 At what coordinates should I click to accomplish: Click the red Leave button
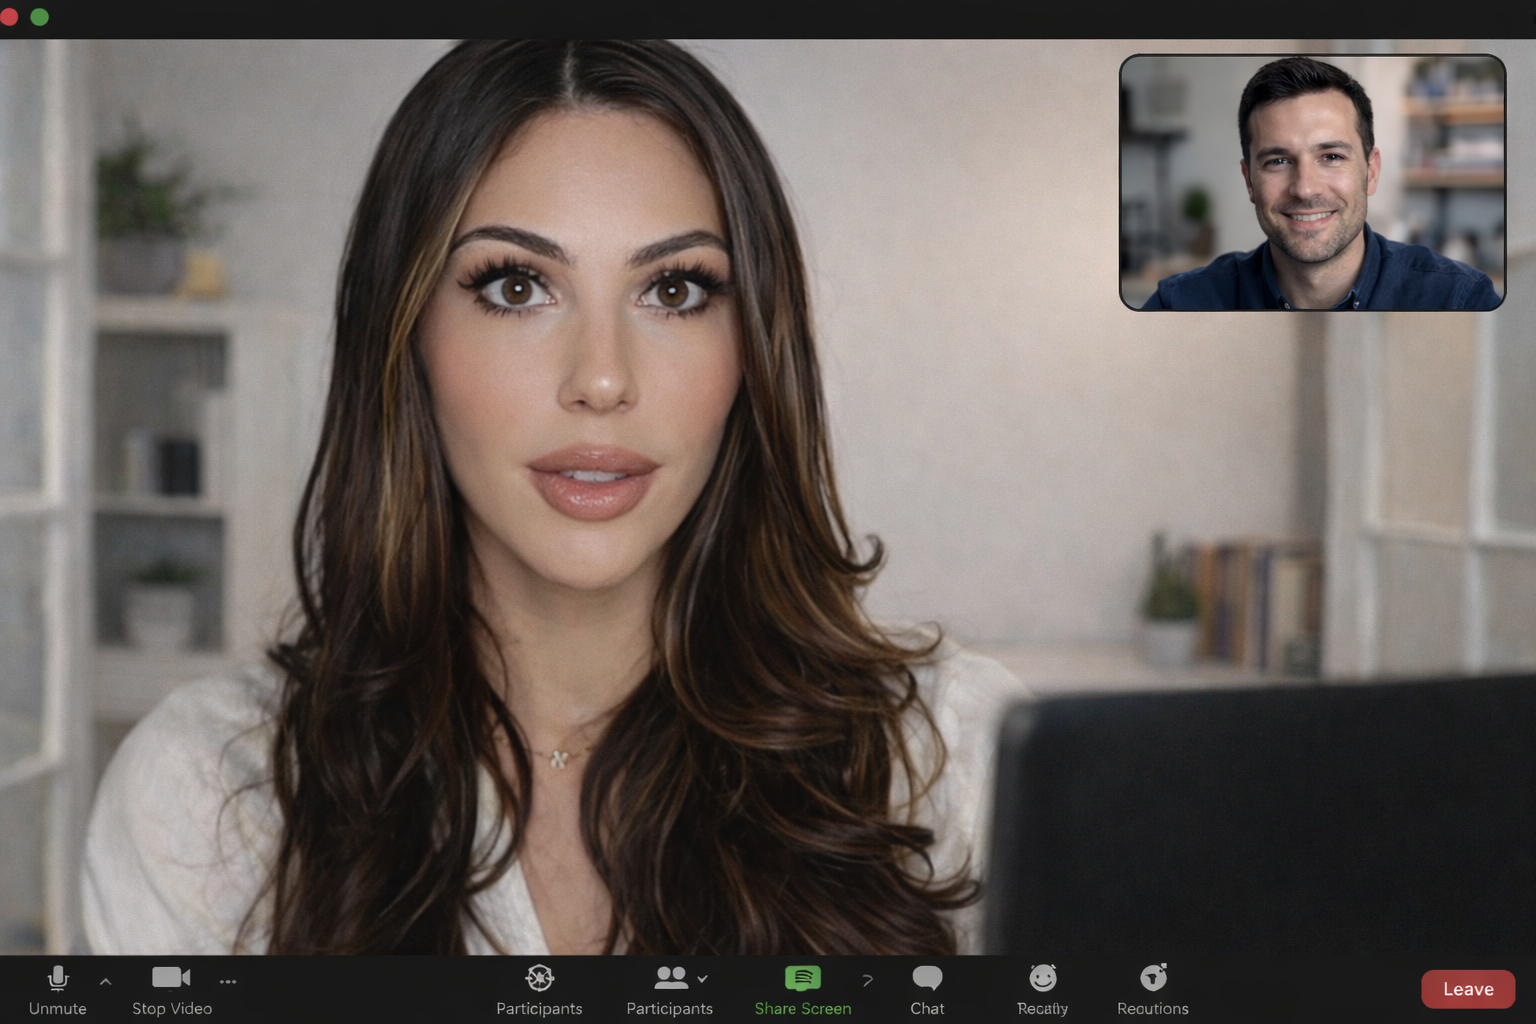[1467, 989]
